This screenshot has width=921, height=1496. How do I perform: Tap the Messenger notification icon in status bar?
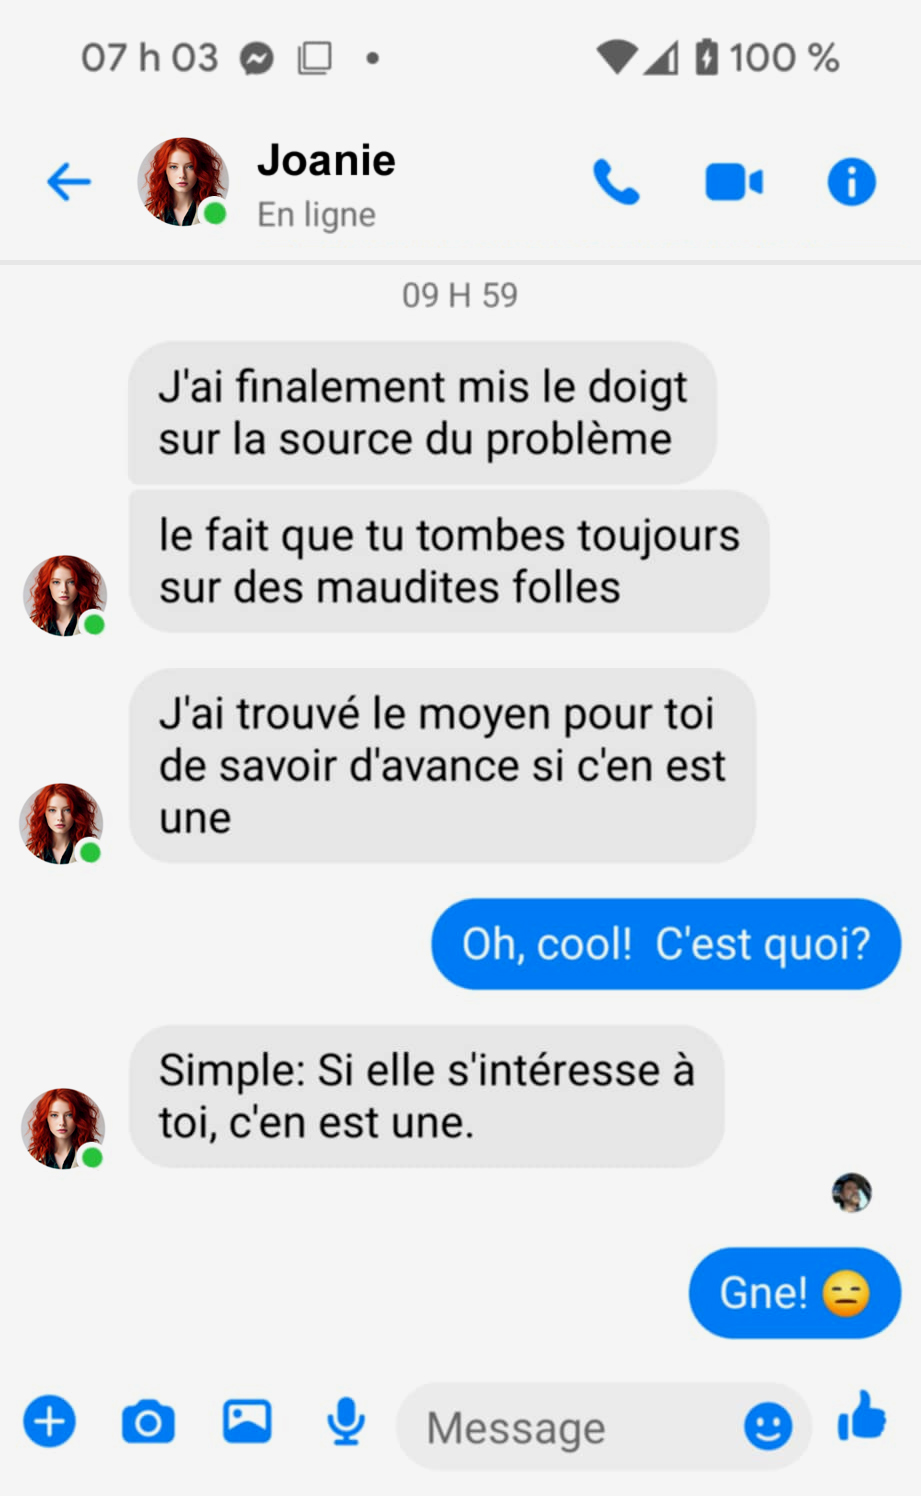(257, 58)
